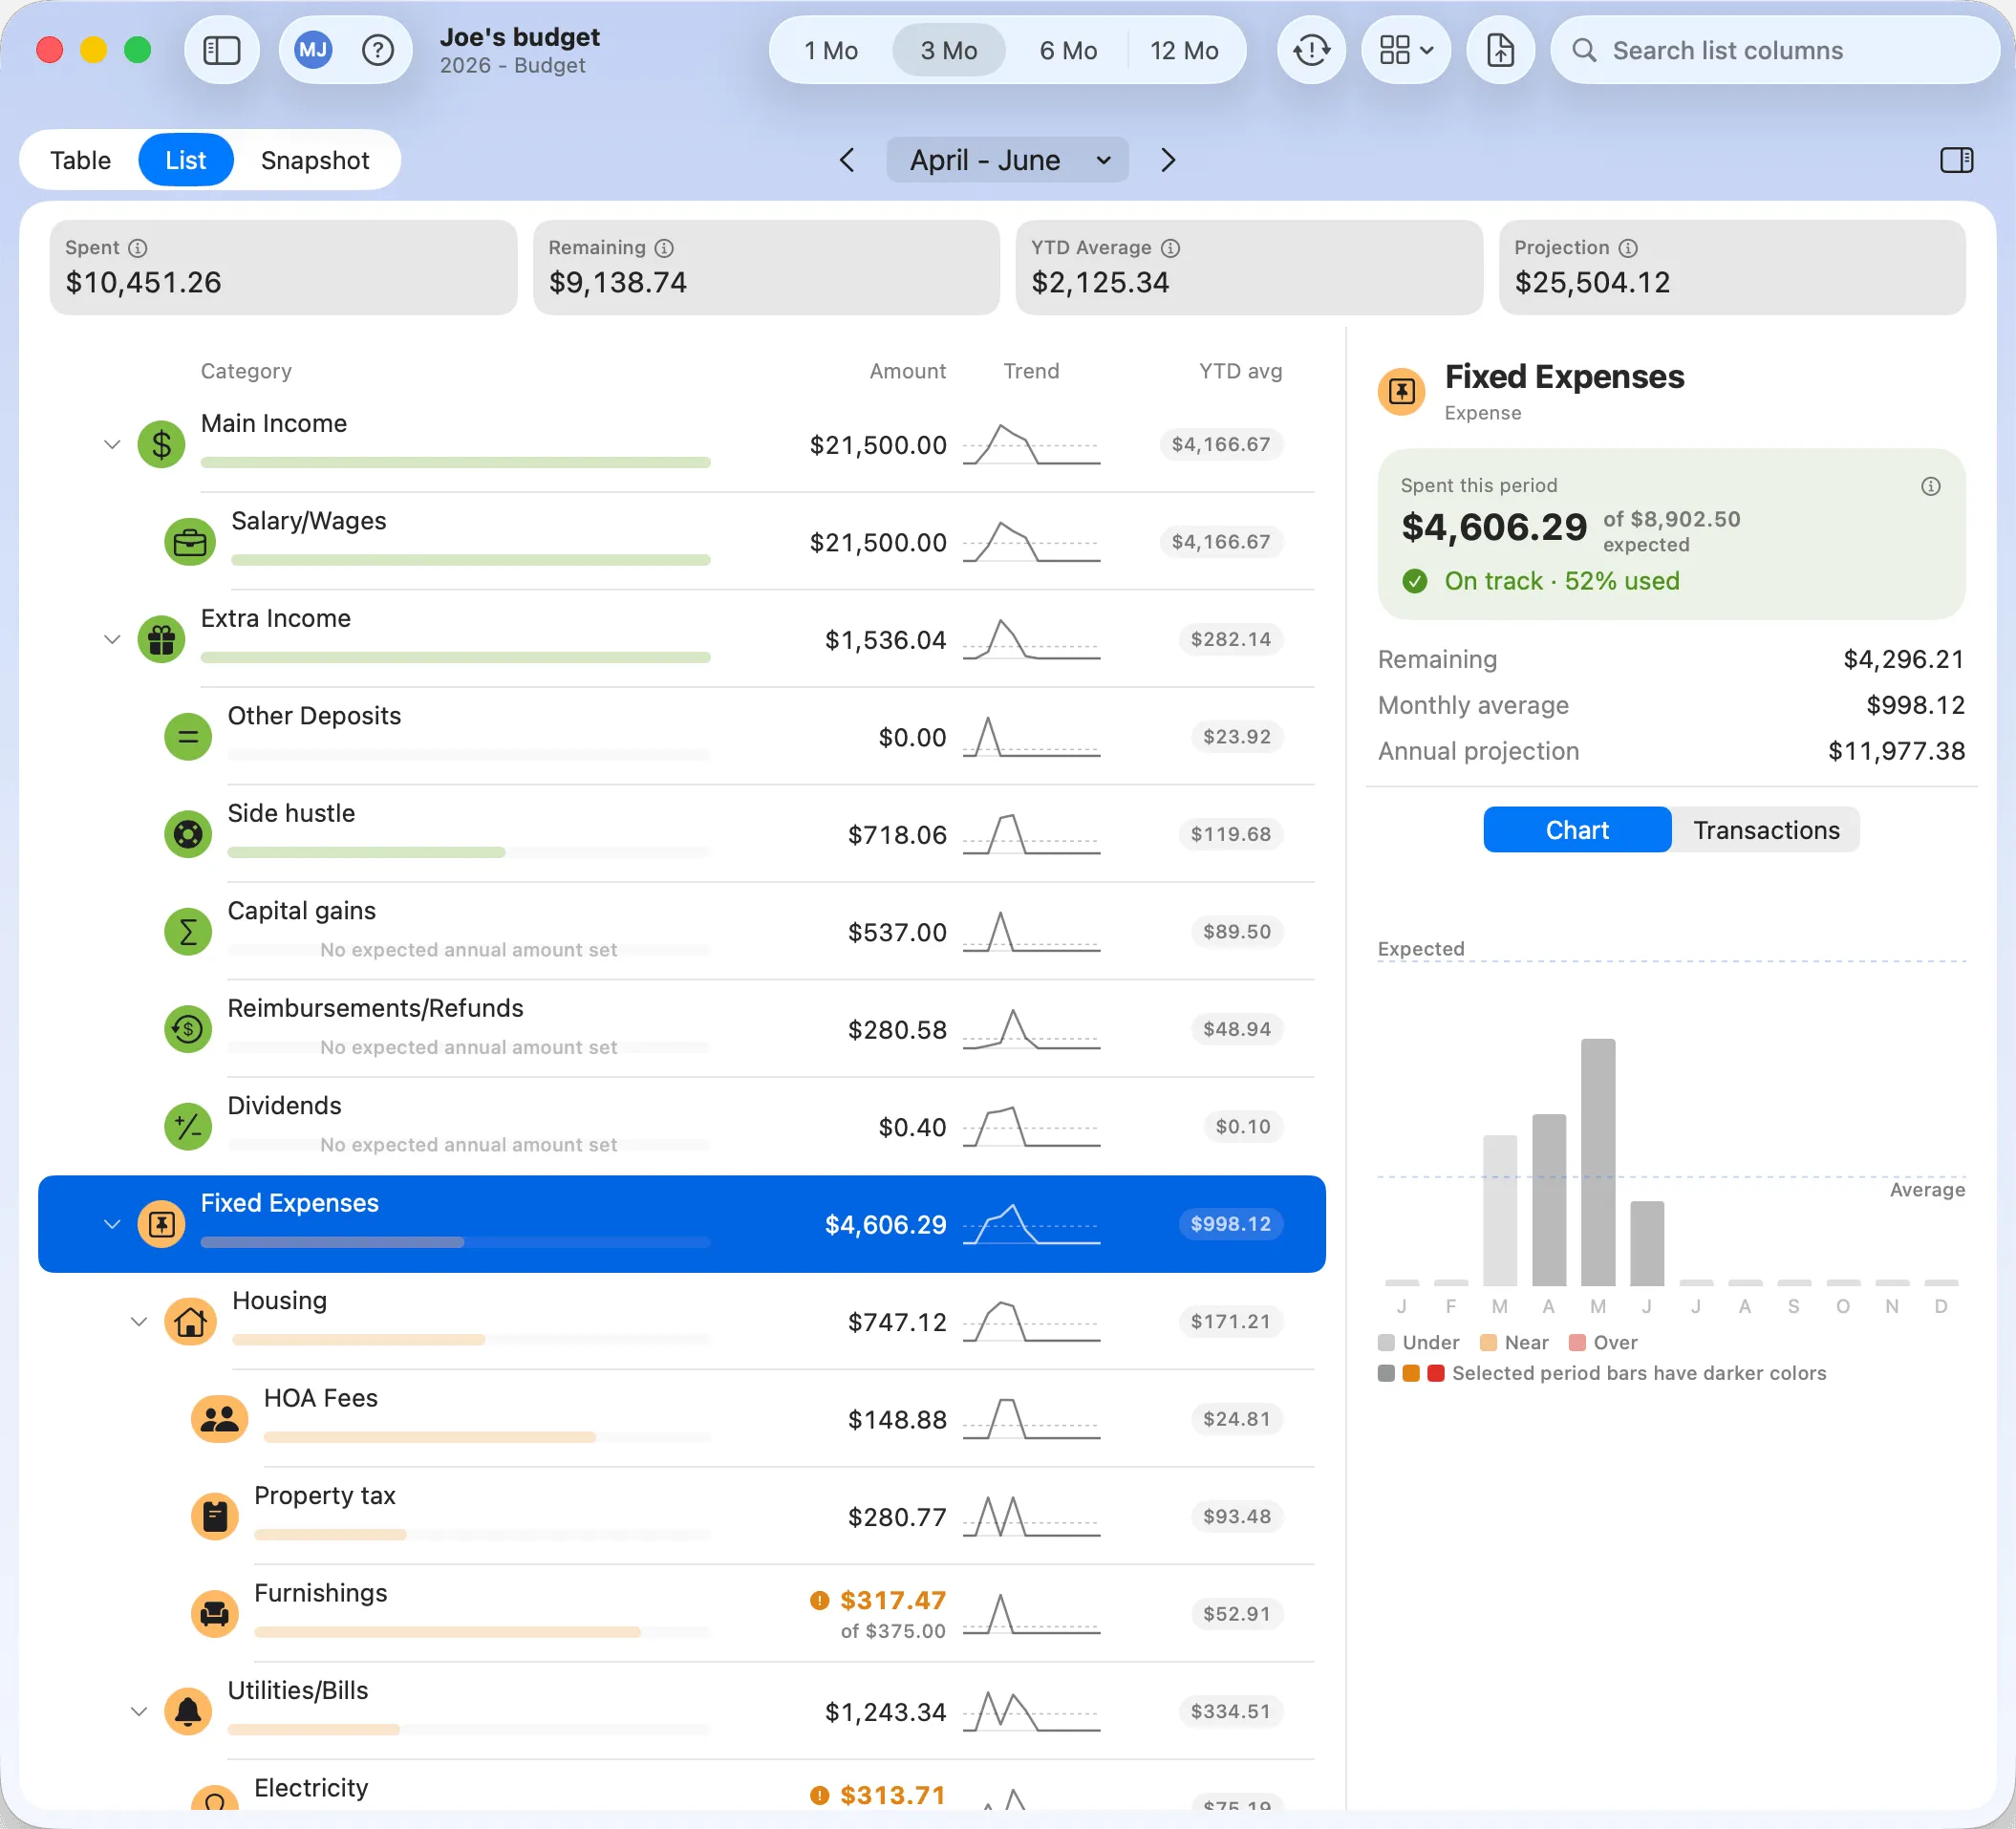2016x1829 pixels.
Task: Select the 1 Mo period
Action: 831,50
